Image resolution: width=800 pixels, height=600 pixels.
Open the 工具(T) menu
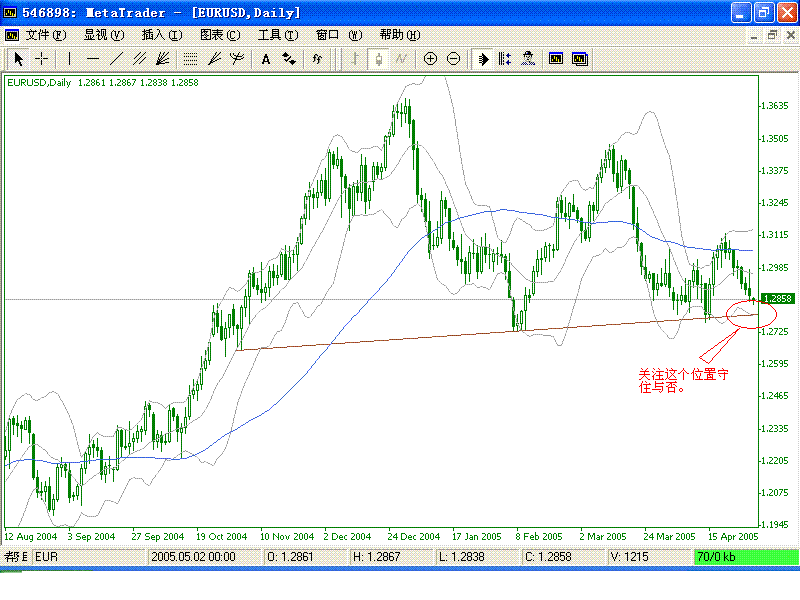(278, 35)
